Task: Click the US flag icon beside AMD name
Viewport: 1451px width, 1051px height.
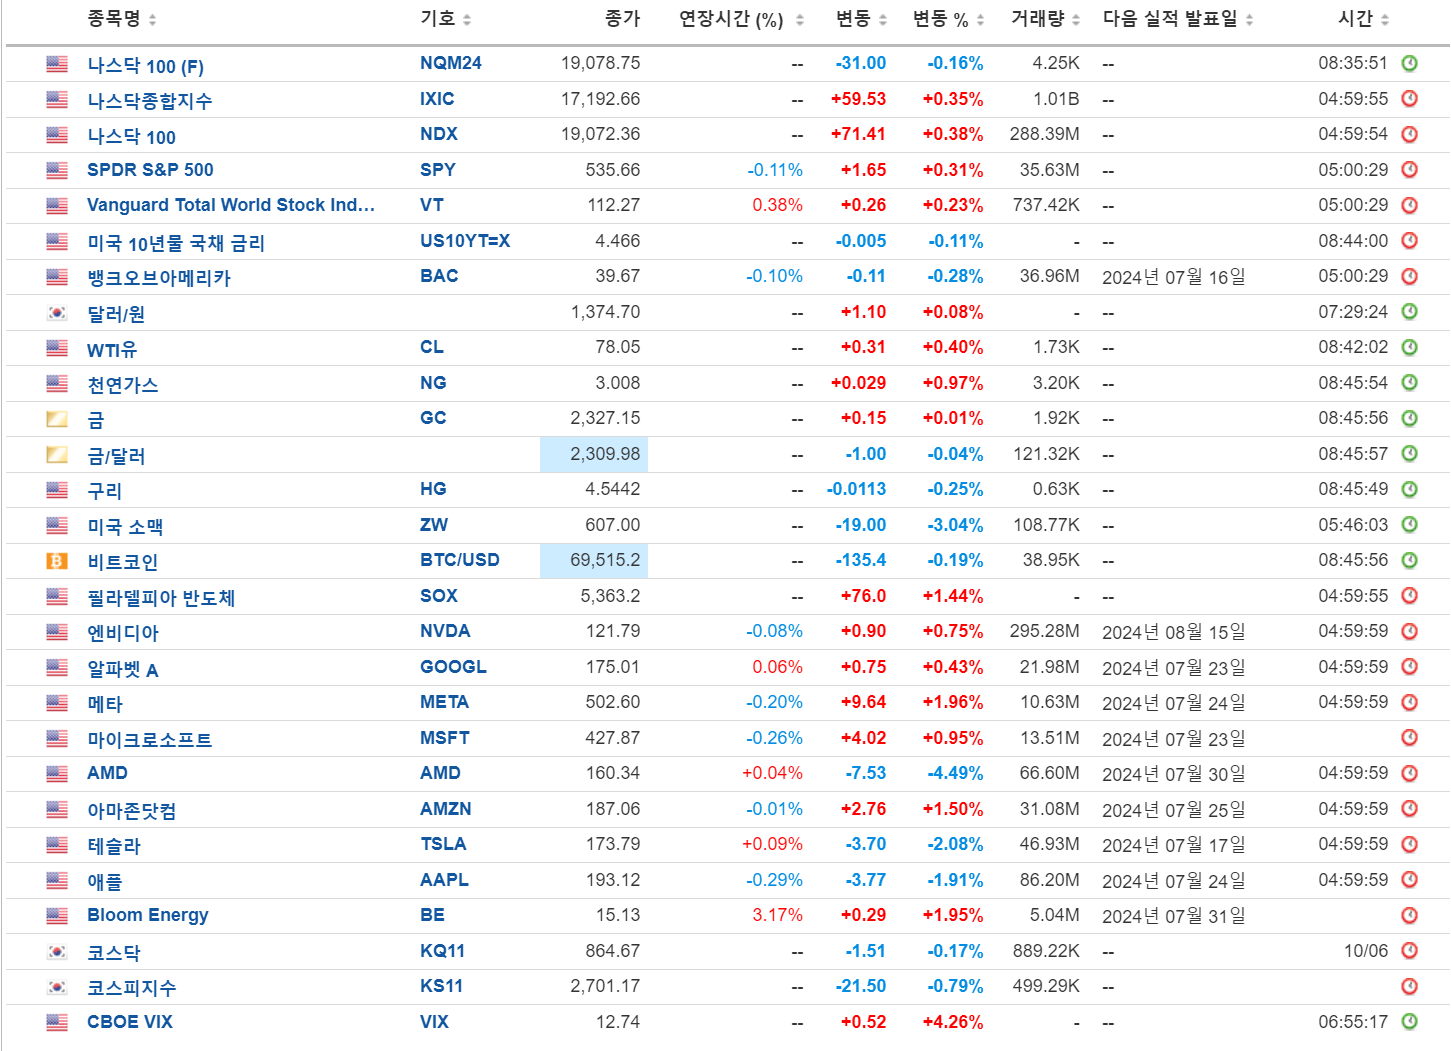Action: pyautogui.click(x=57, y=774)
